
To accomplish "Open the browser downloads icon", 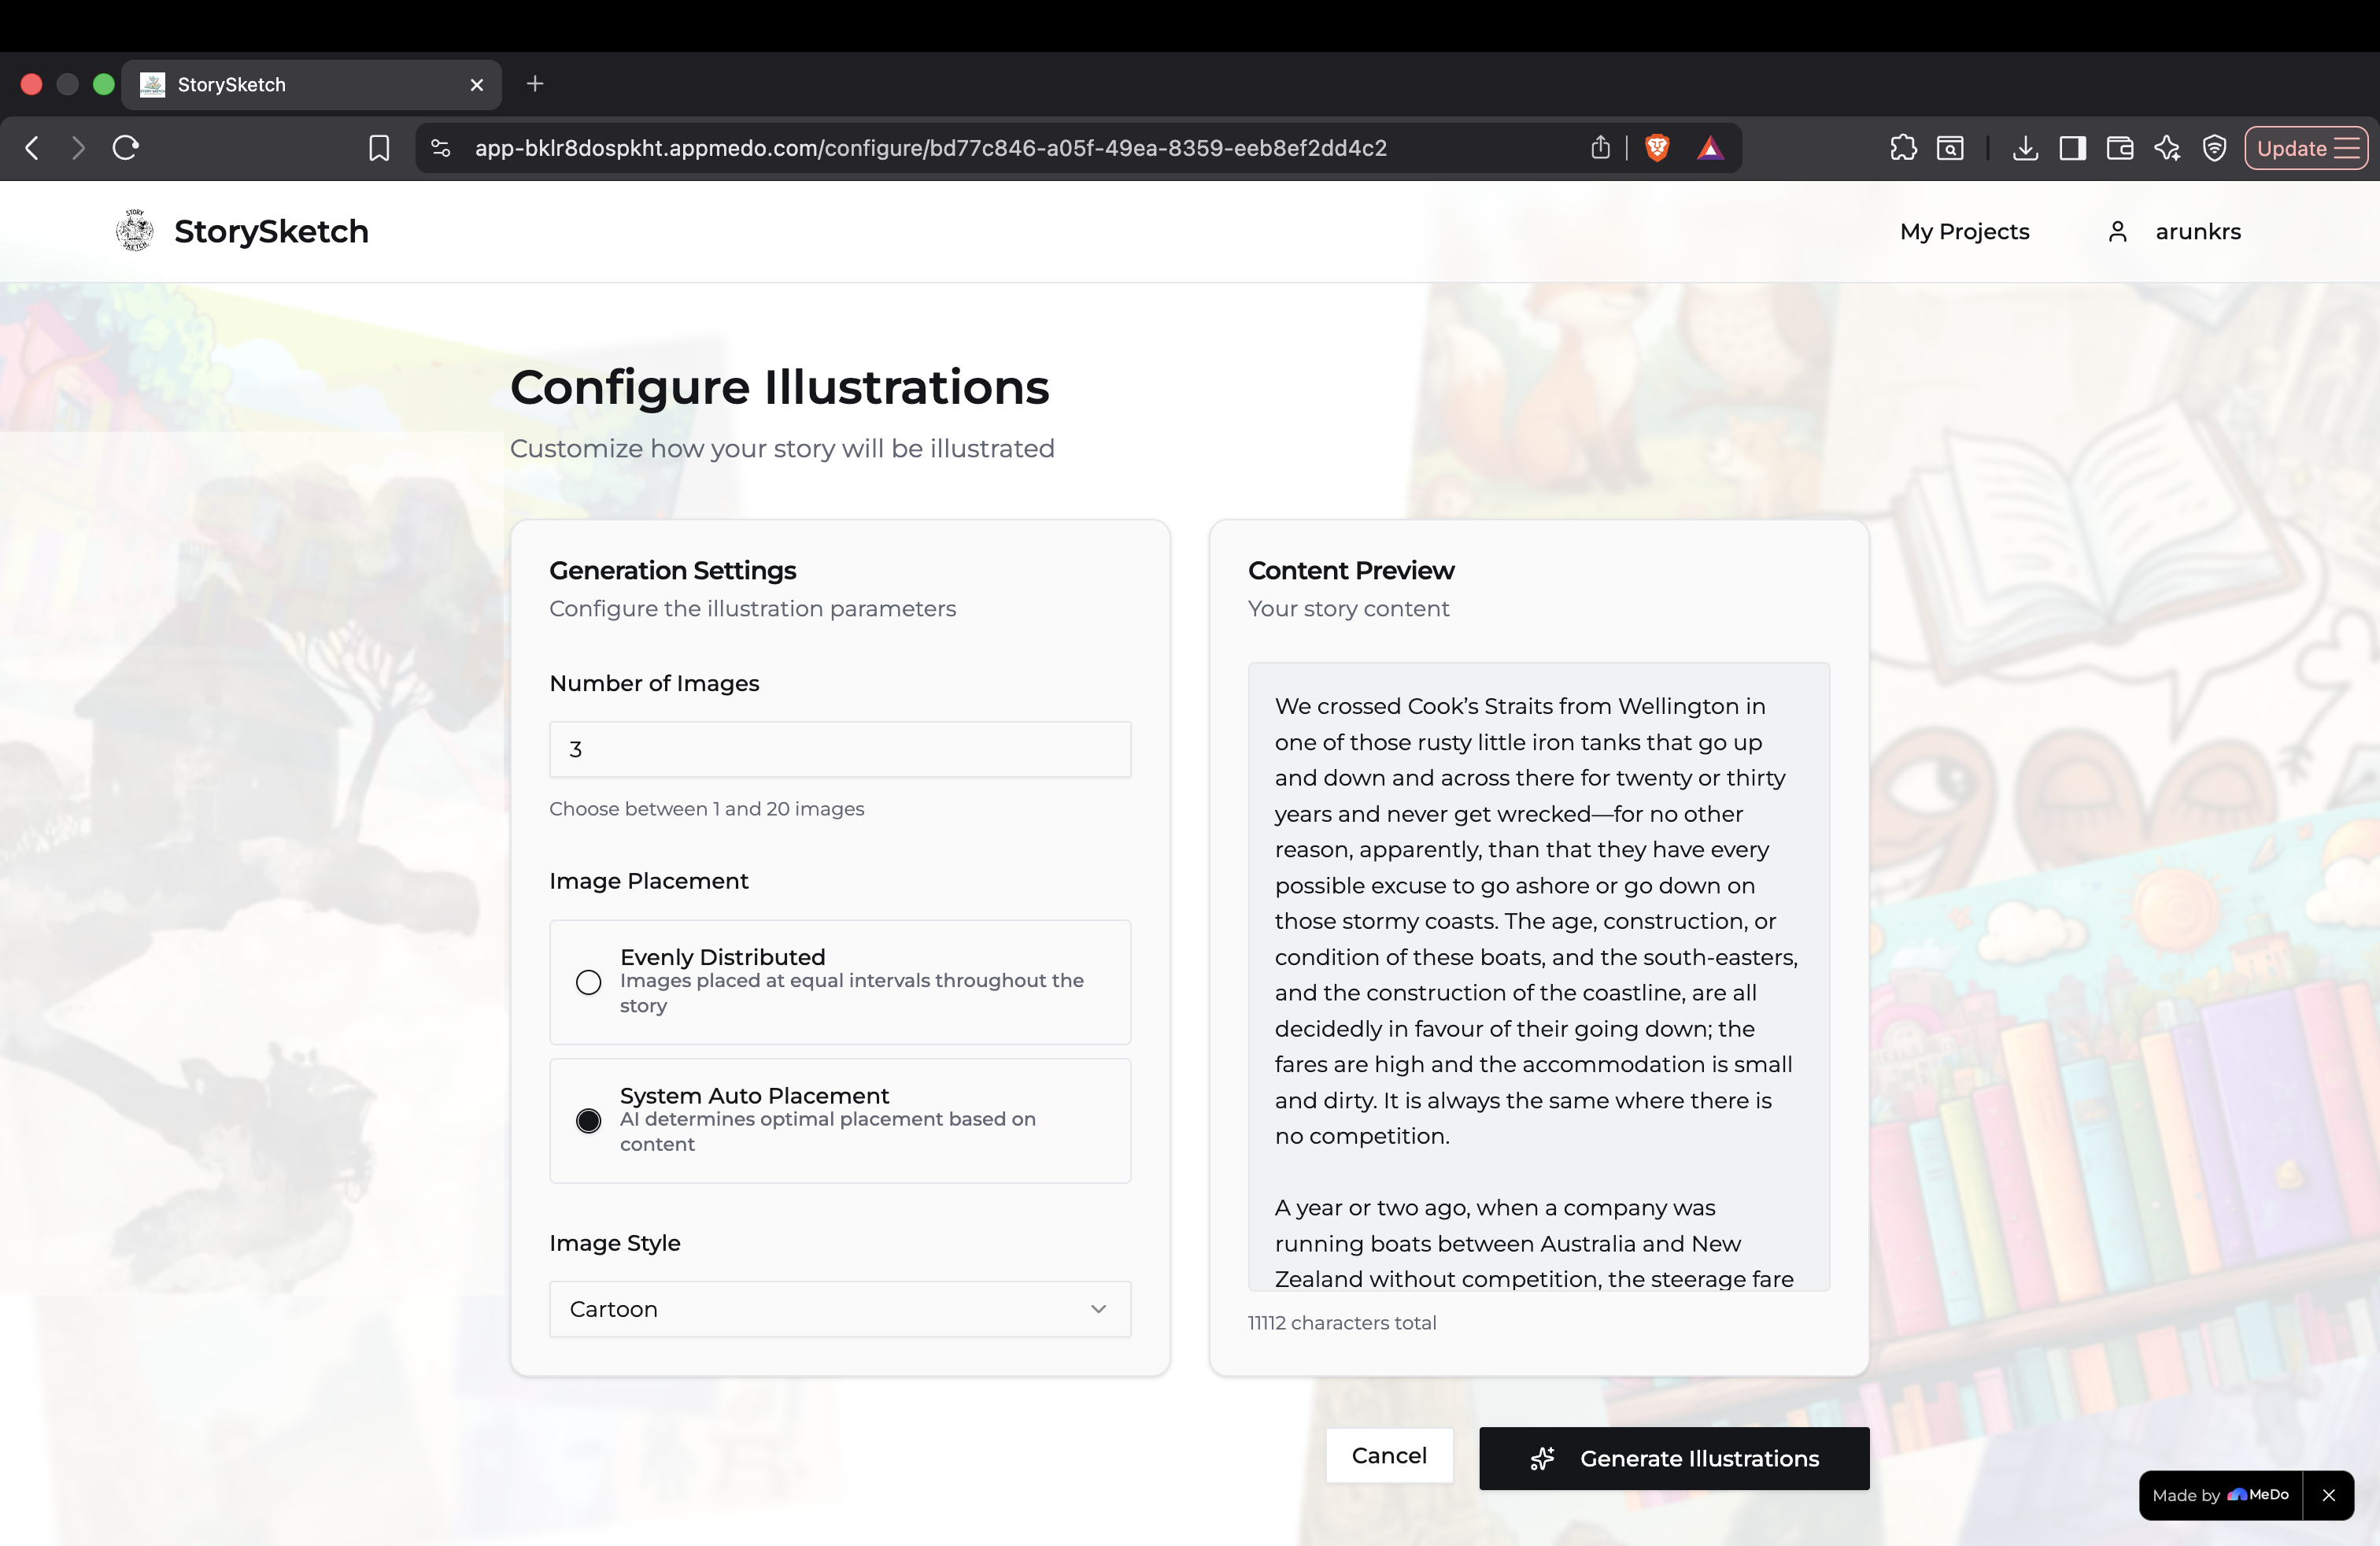I will coord(2025,148).
